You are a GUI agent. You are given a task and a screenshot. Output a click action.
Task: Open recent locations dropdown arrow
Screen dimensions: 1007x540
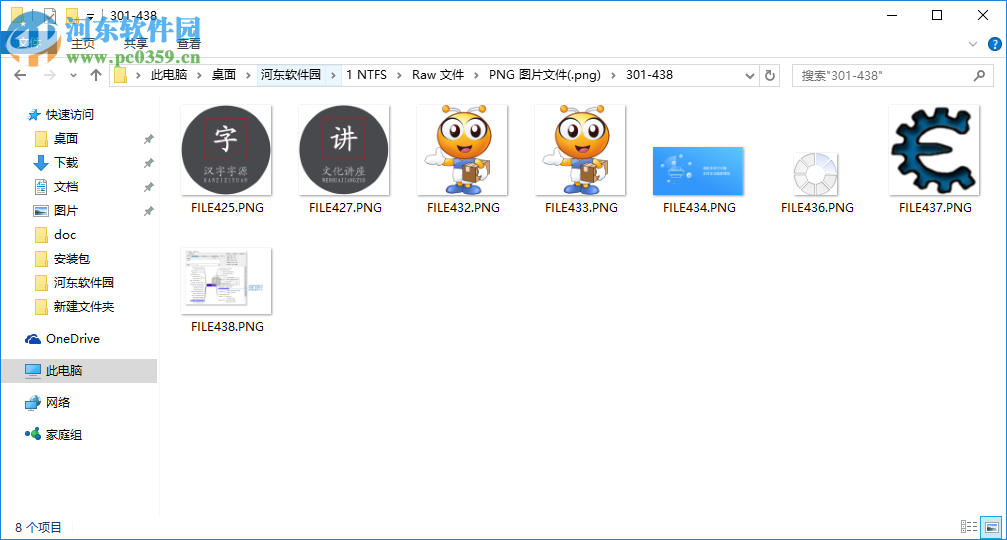click(73, 76)
